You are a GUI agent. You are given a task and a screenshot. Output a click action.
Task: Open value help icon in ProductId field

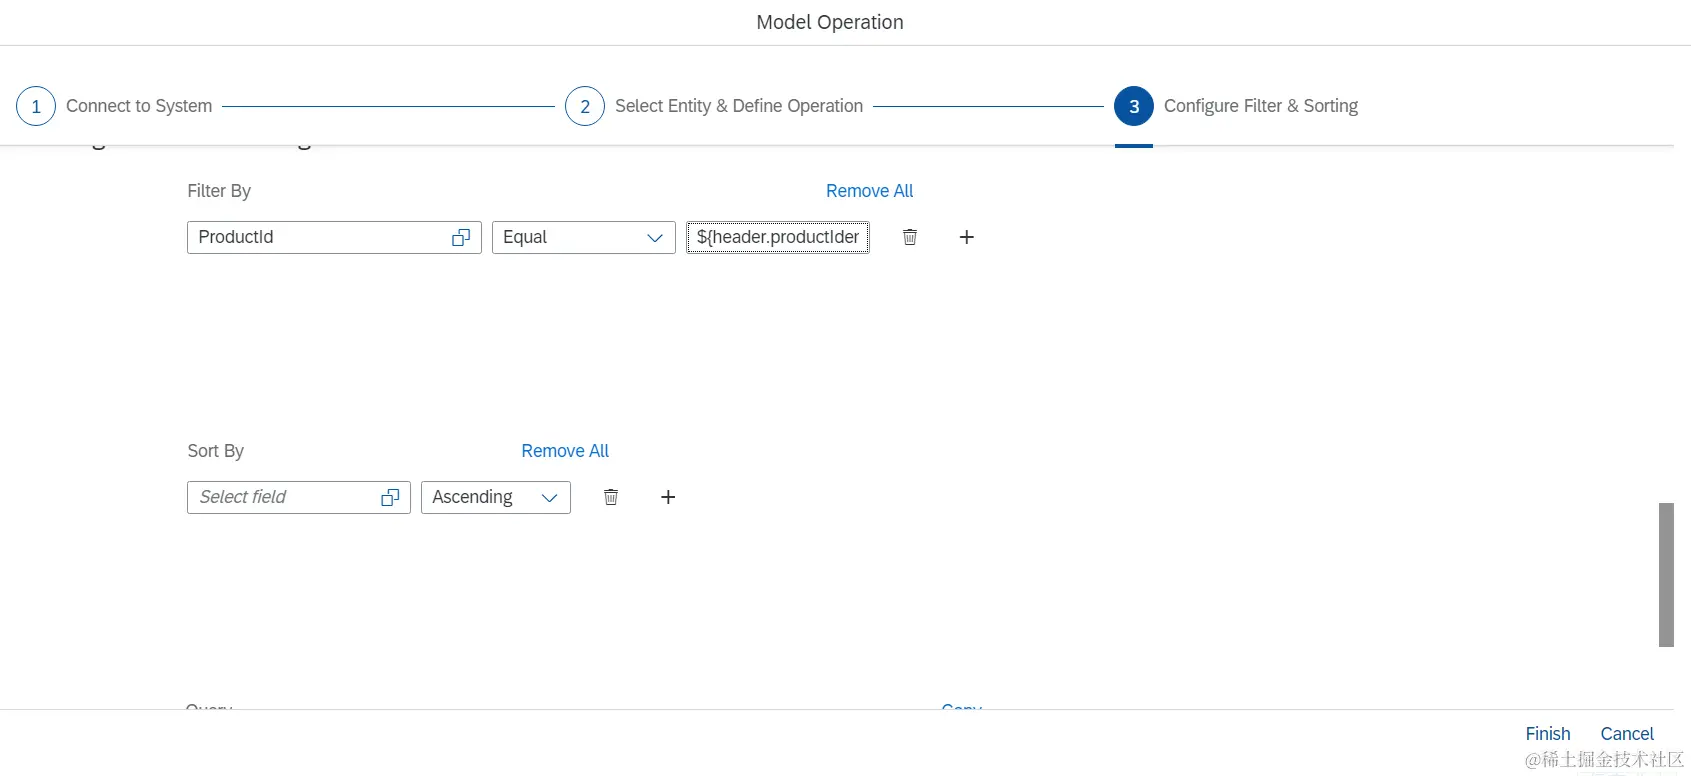pos(461,238)
